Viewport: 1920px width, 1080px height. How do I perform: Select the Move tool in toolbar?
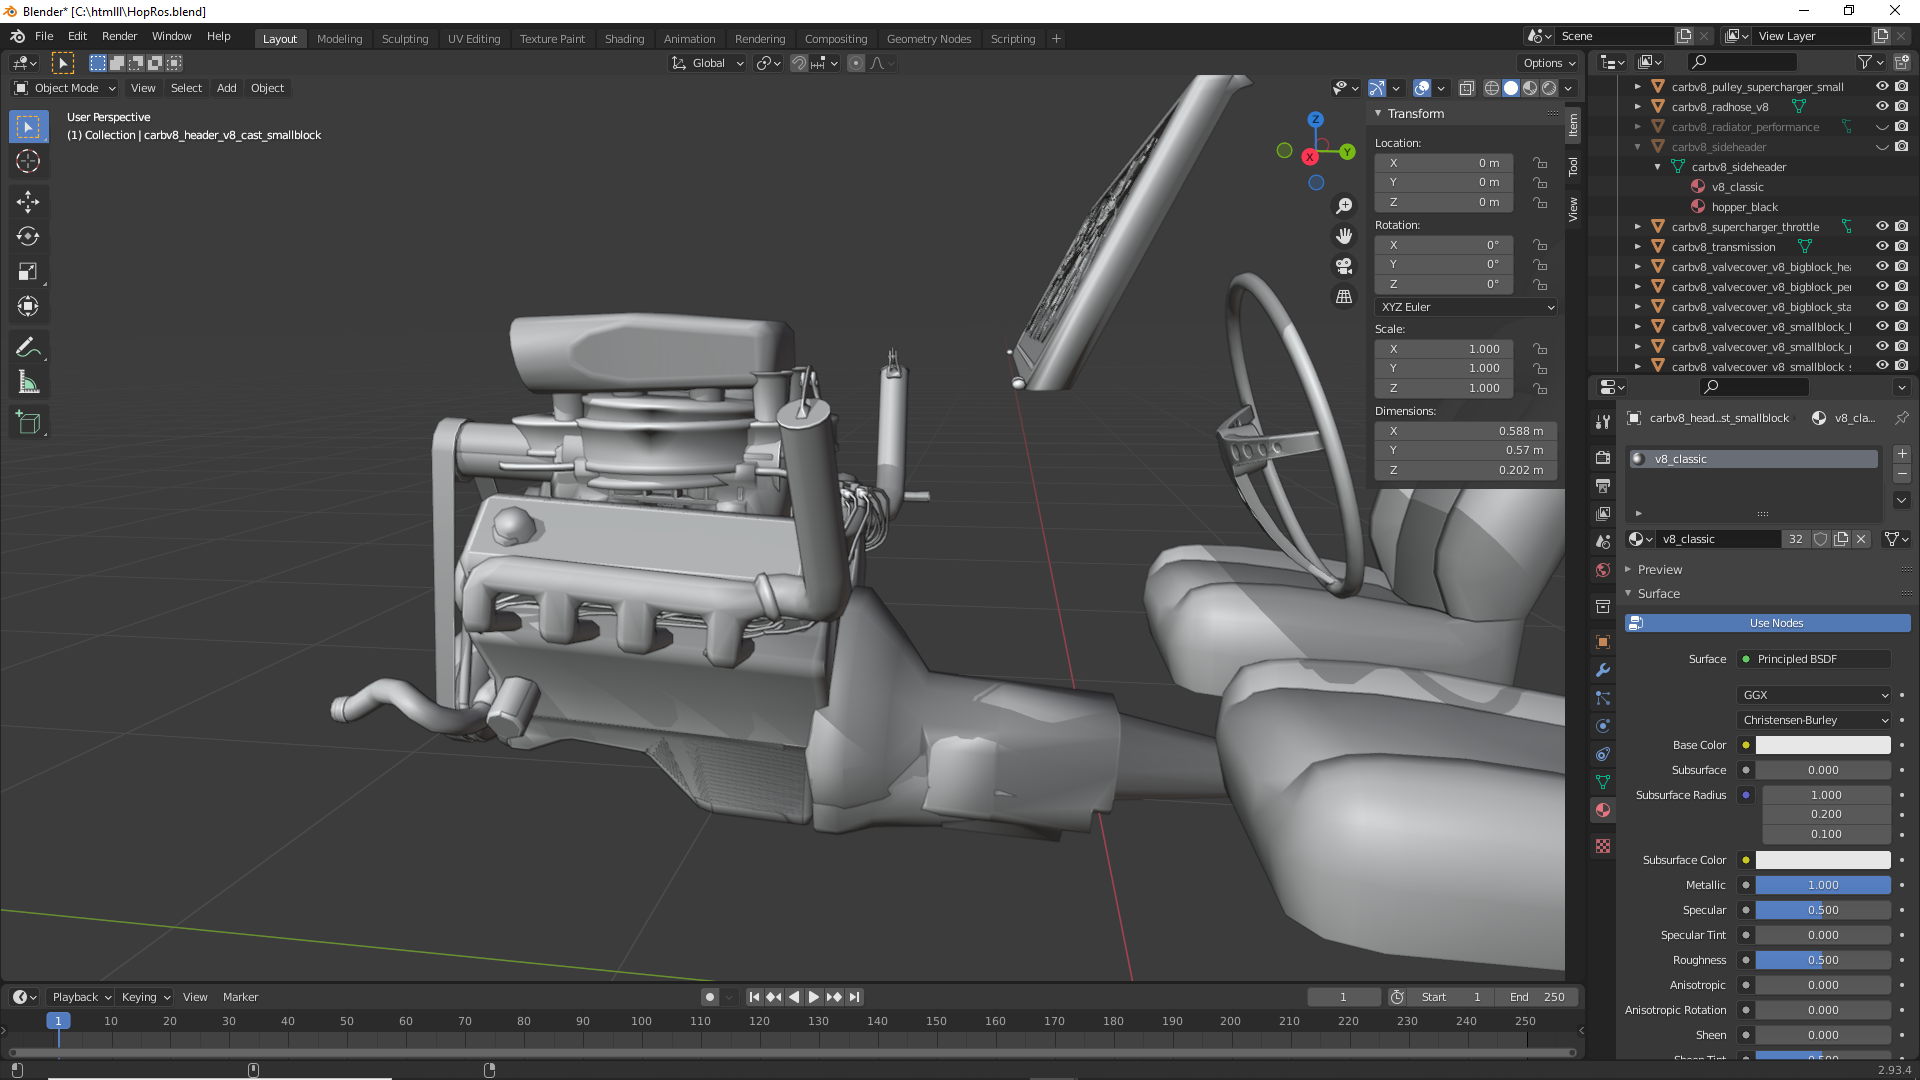(28, 201)
